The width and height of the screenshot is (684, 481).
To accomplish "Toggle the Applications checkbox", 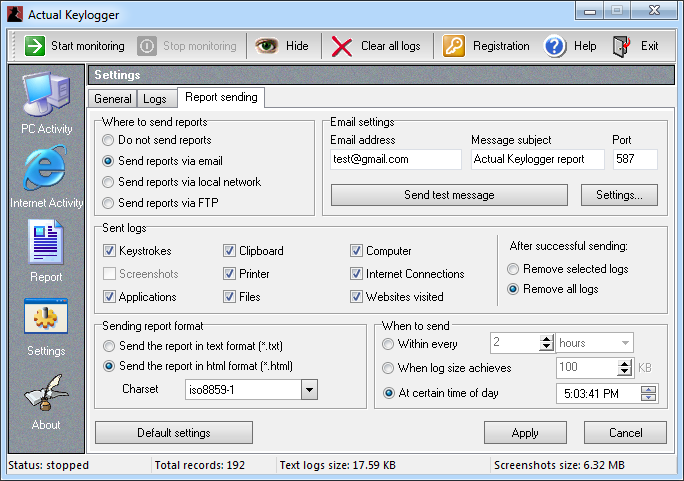I will pos(109,297).
